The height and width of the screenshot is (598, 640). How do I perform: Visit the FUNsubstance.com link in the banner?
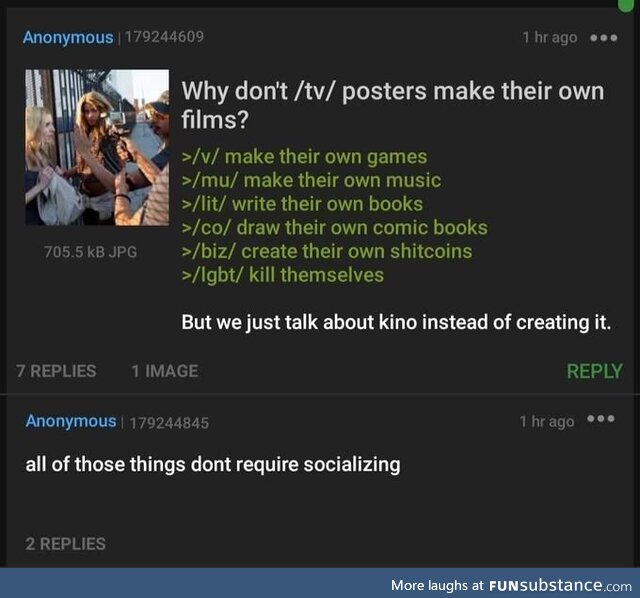pyautogui.click(x=560, y=586)
